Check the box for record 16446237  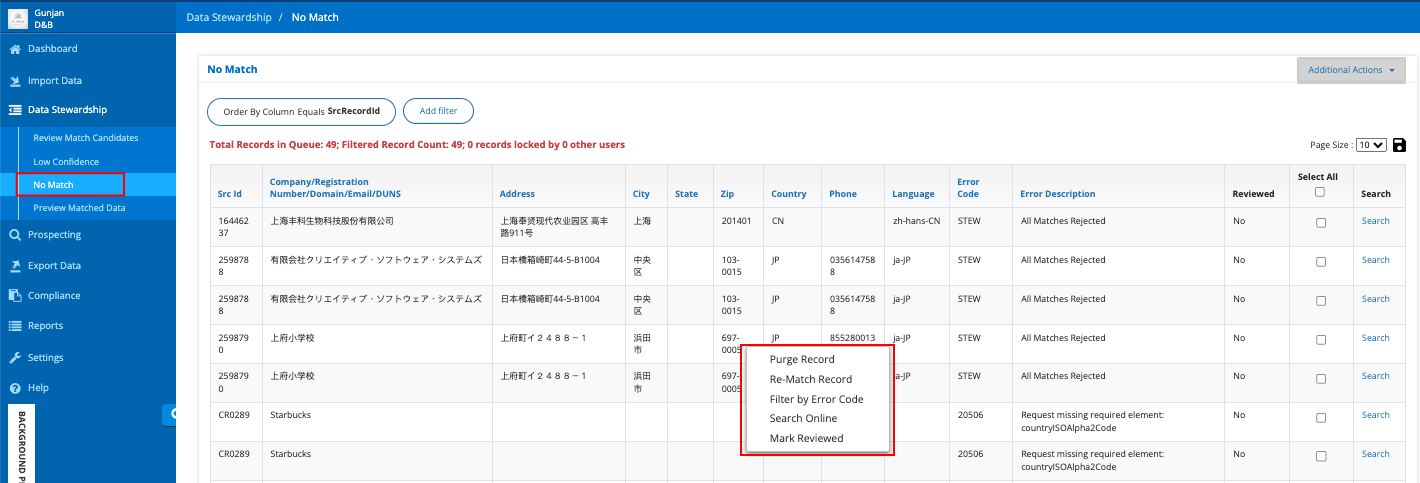[x=1321, y=223]
